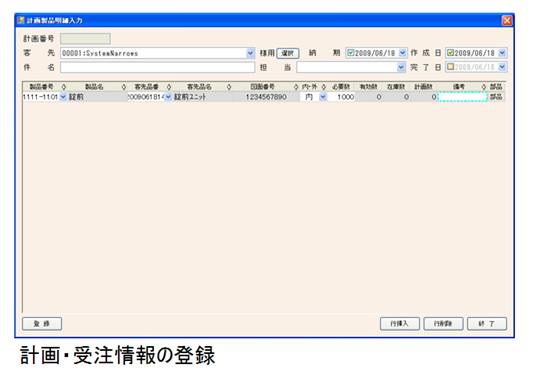Click the sort arrow beside 客先品名 header

(229, 87)
